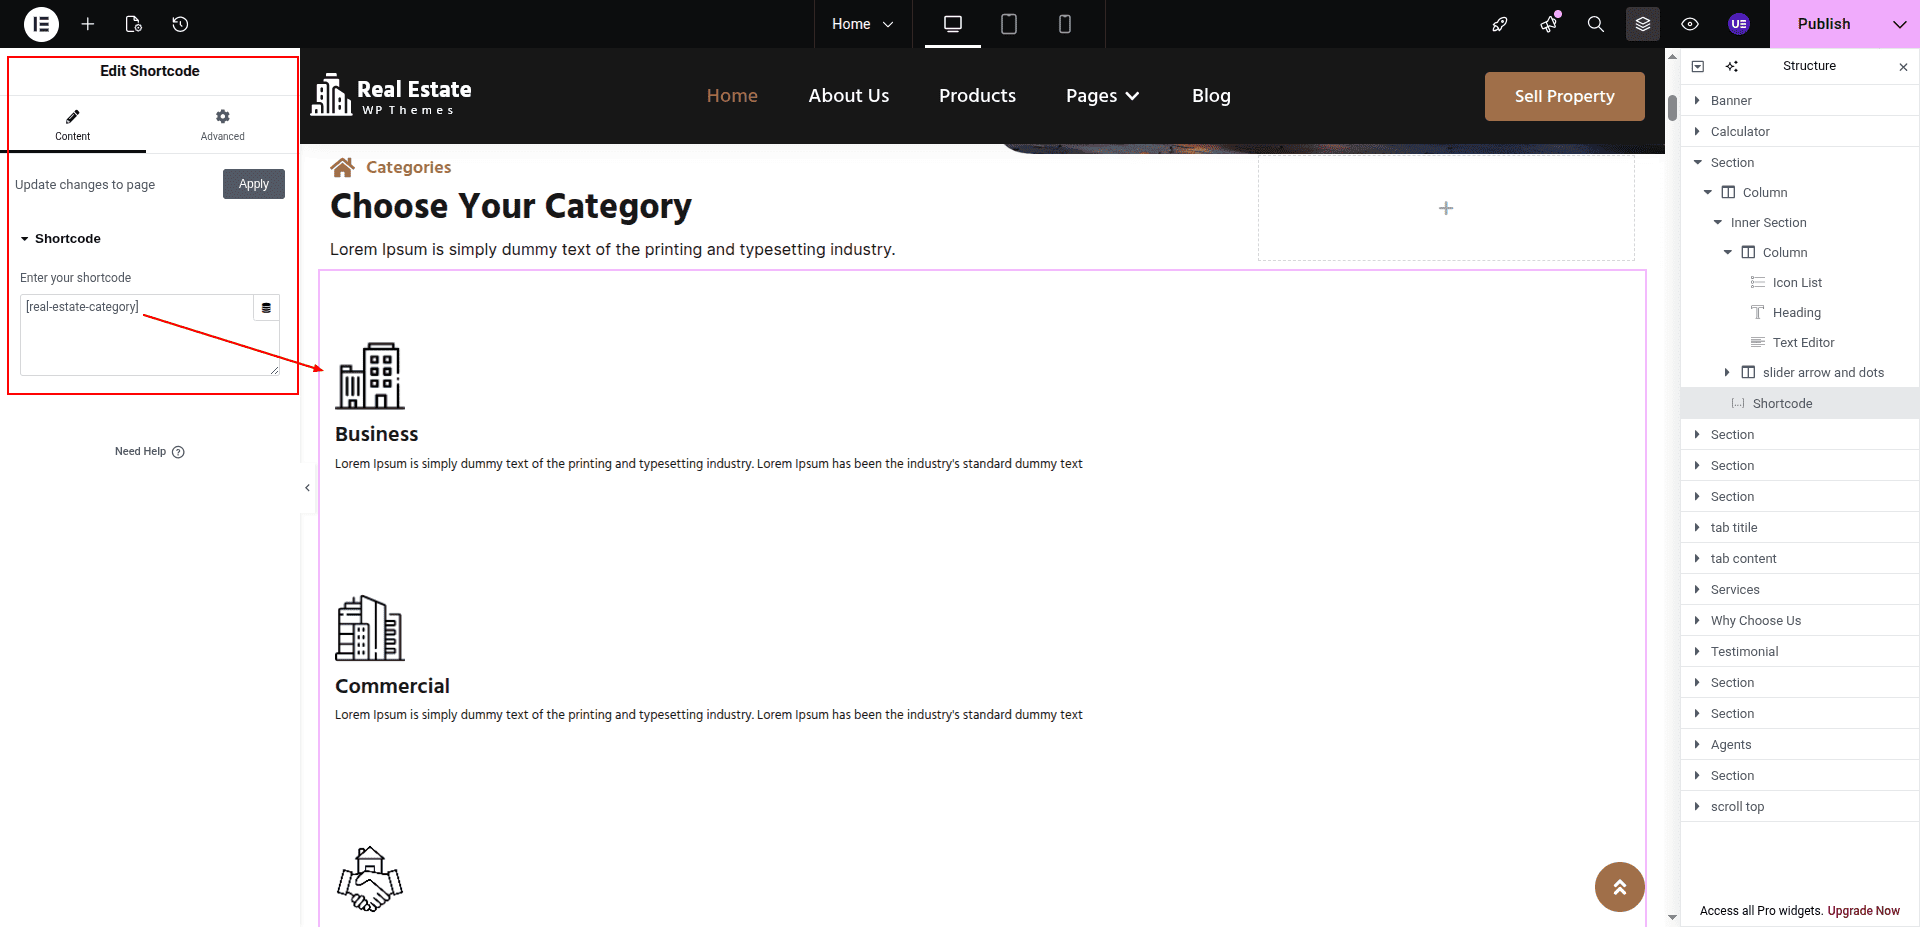Open the Publish options dropdown arrow

(1899, 24)
